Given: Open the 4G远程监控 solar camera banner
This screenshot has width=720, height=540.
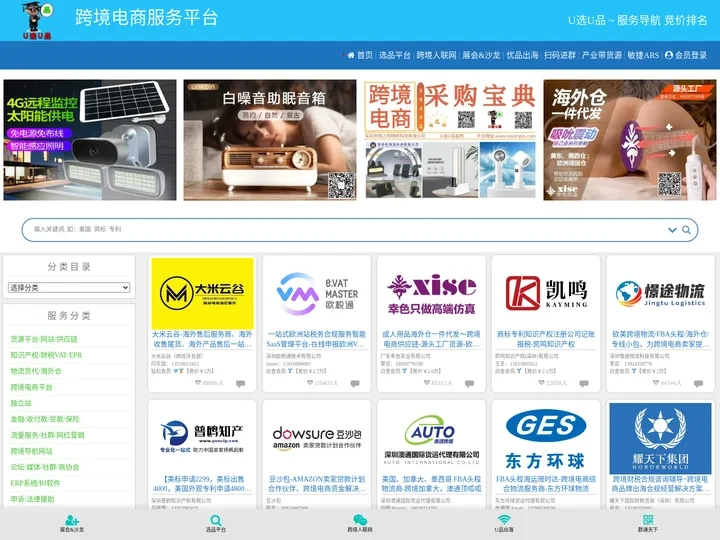Looking at the screenshot, I should click(90, 140).
